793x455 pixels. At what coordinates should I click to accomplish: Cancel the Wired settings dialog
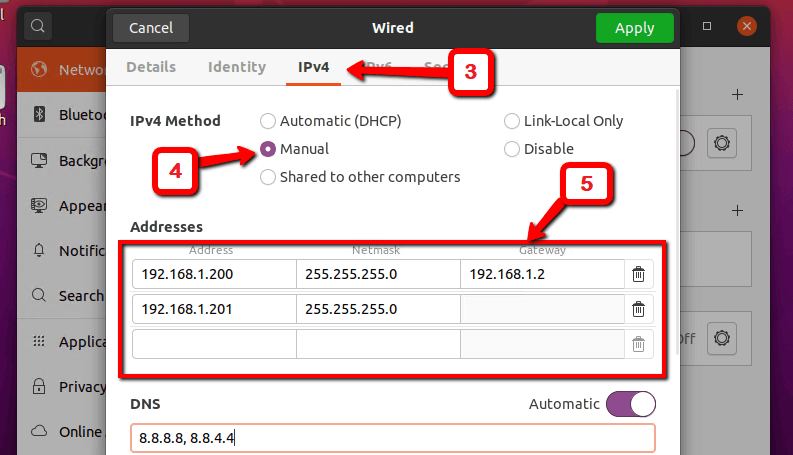click(151, 28)
